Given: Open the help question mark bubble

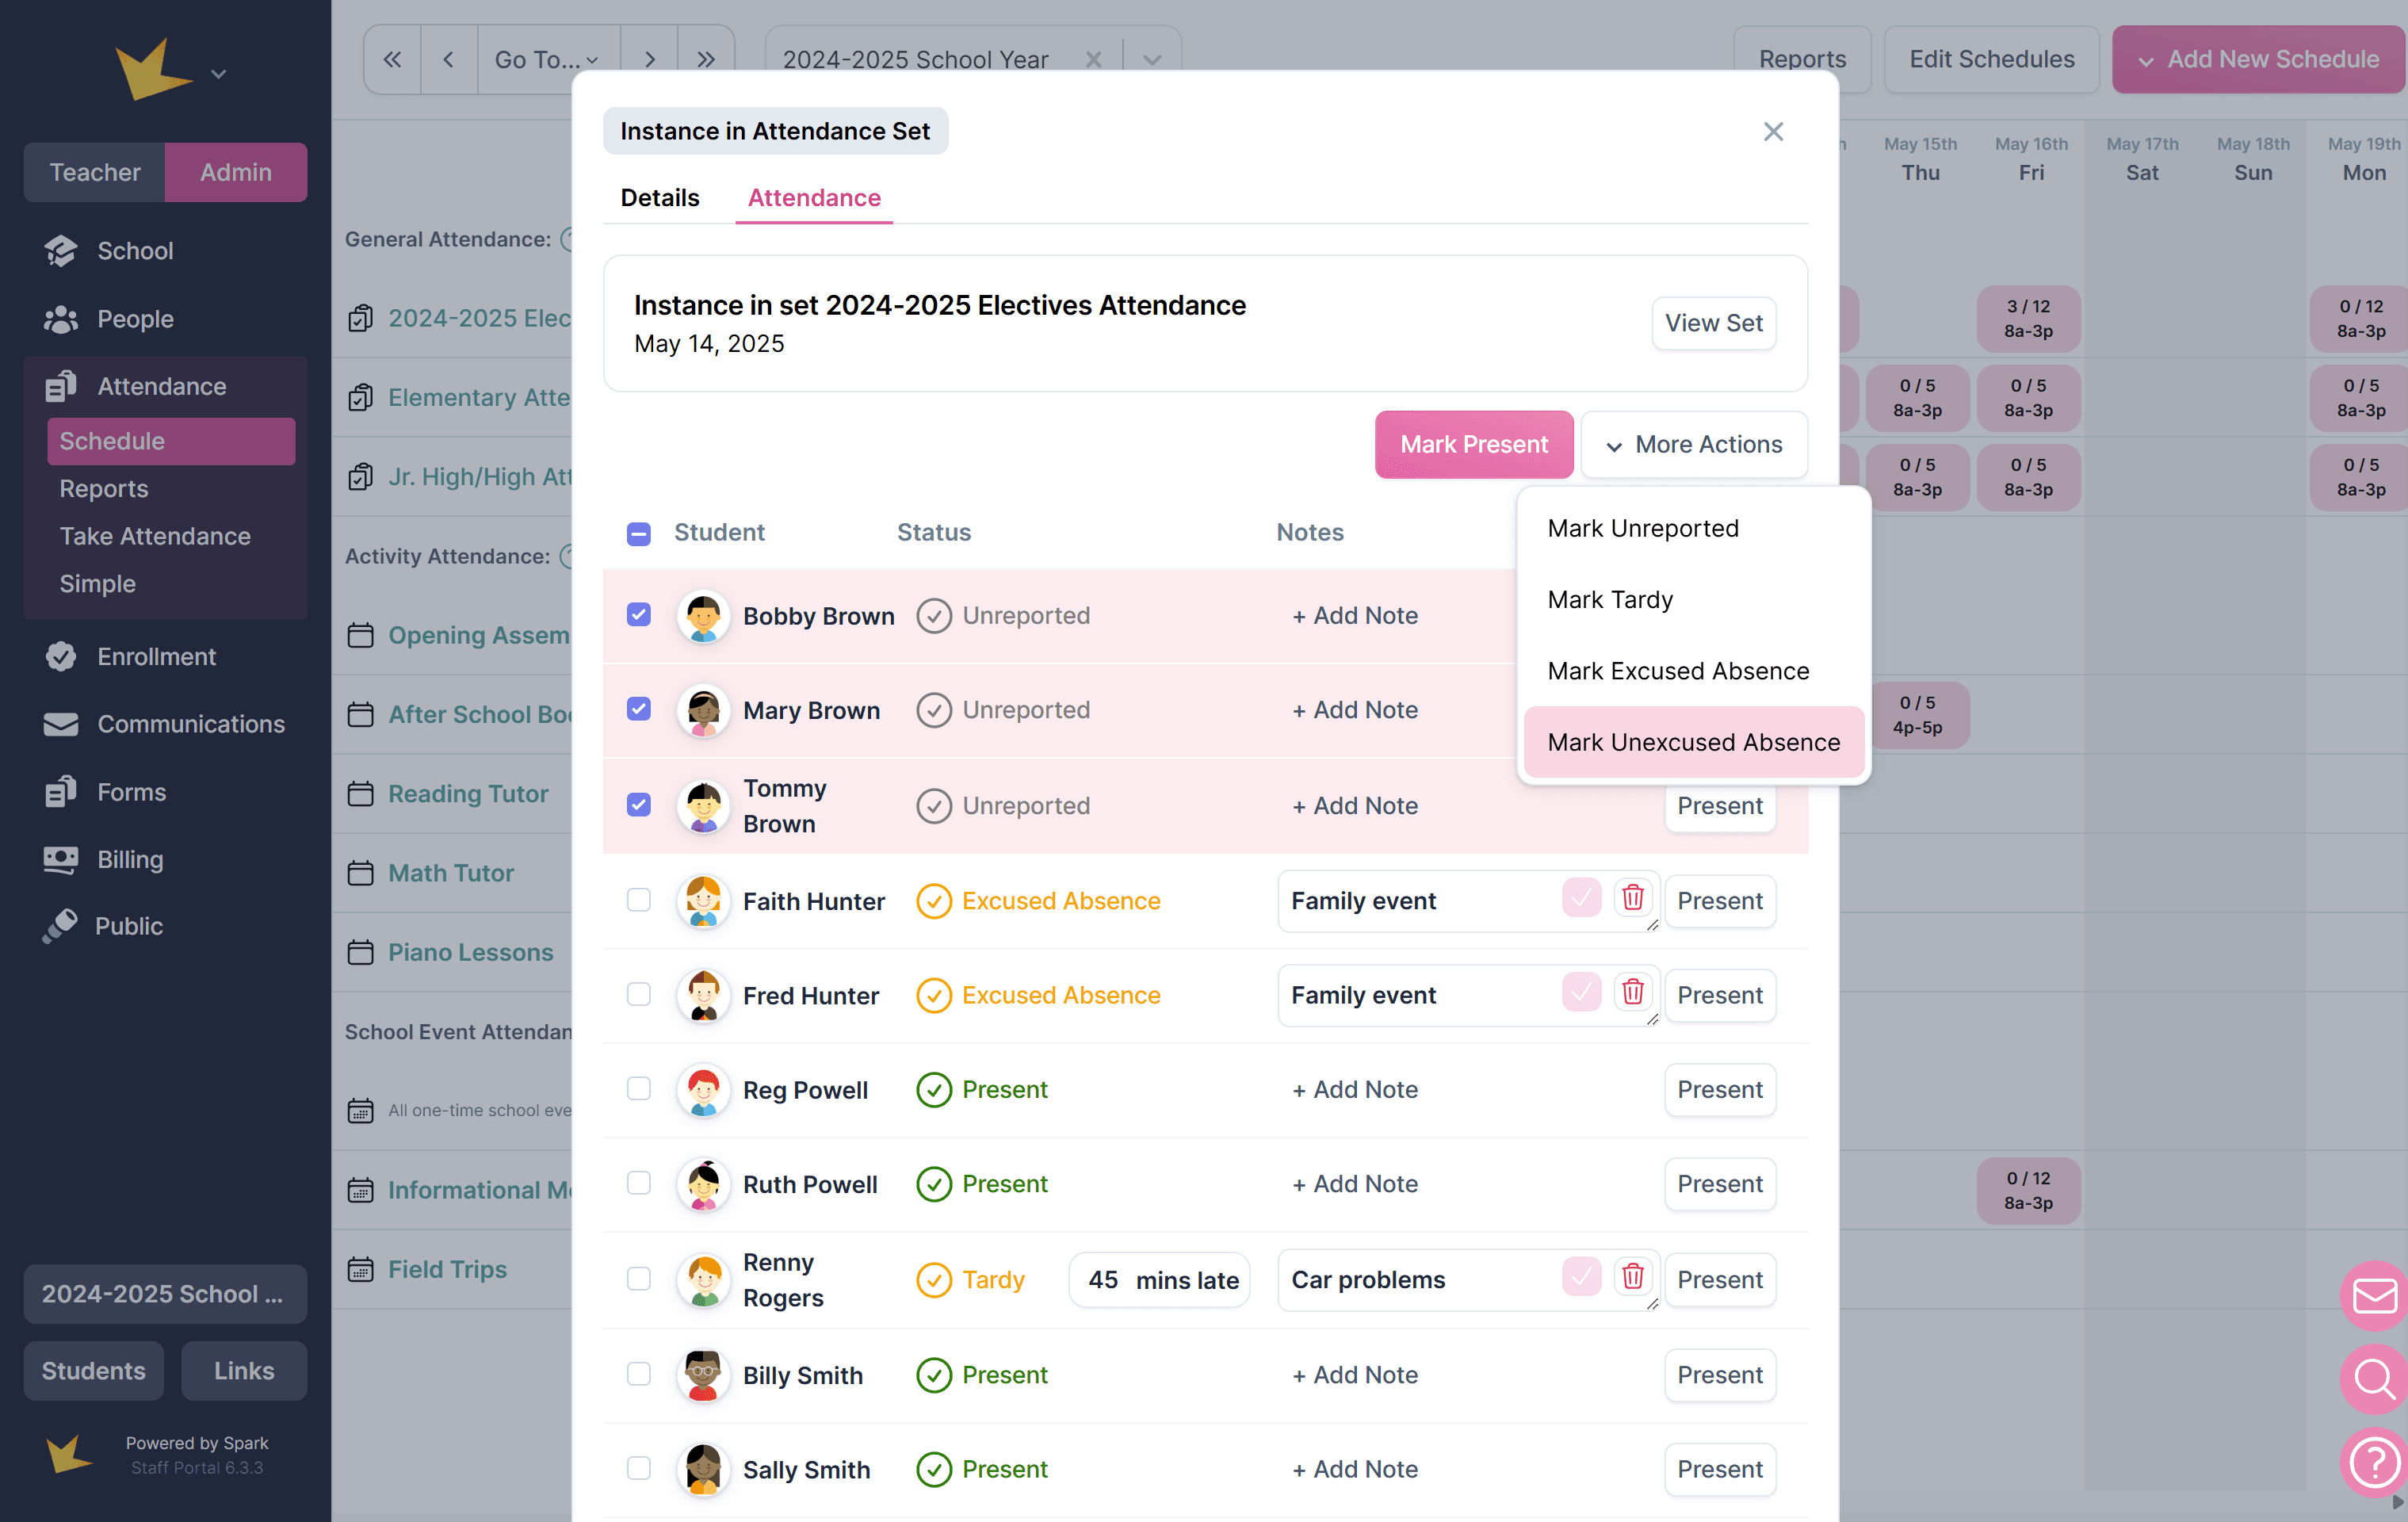Looking at the screenshot, I should [2373, 1463].
